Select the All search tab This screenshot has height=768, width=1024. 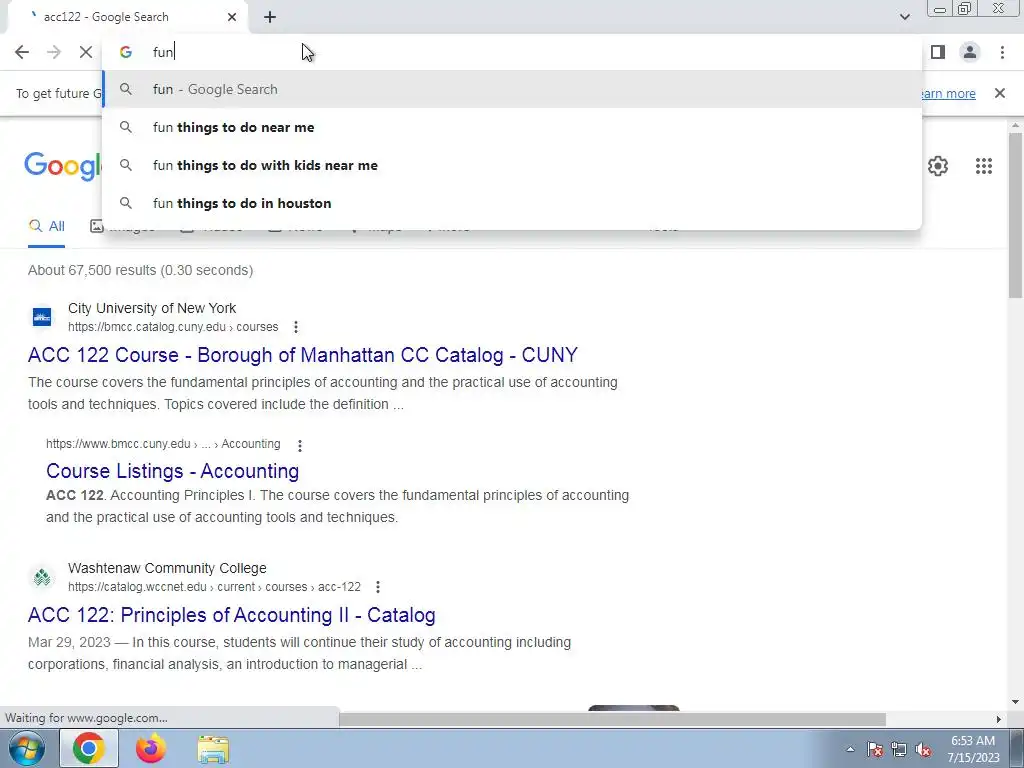coord(46,227)
